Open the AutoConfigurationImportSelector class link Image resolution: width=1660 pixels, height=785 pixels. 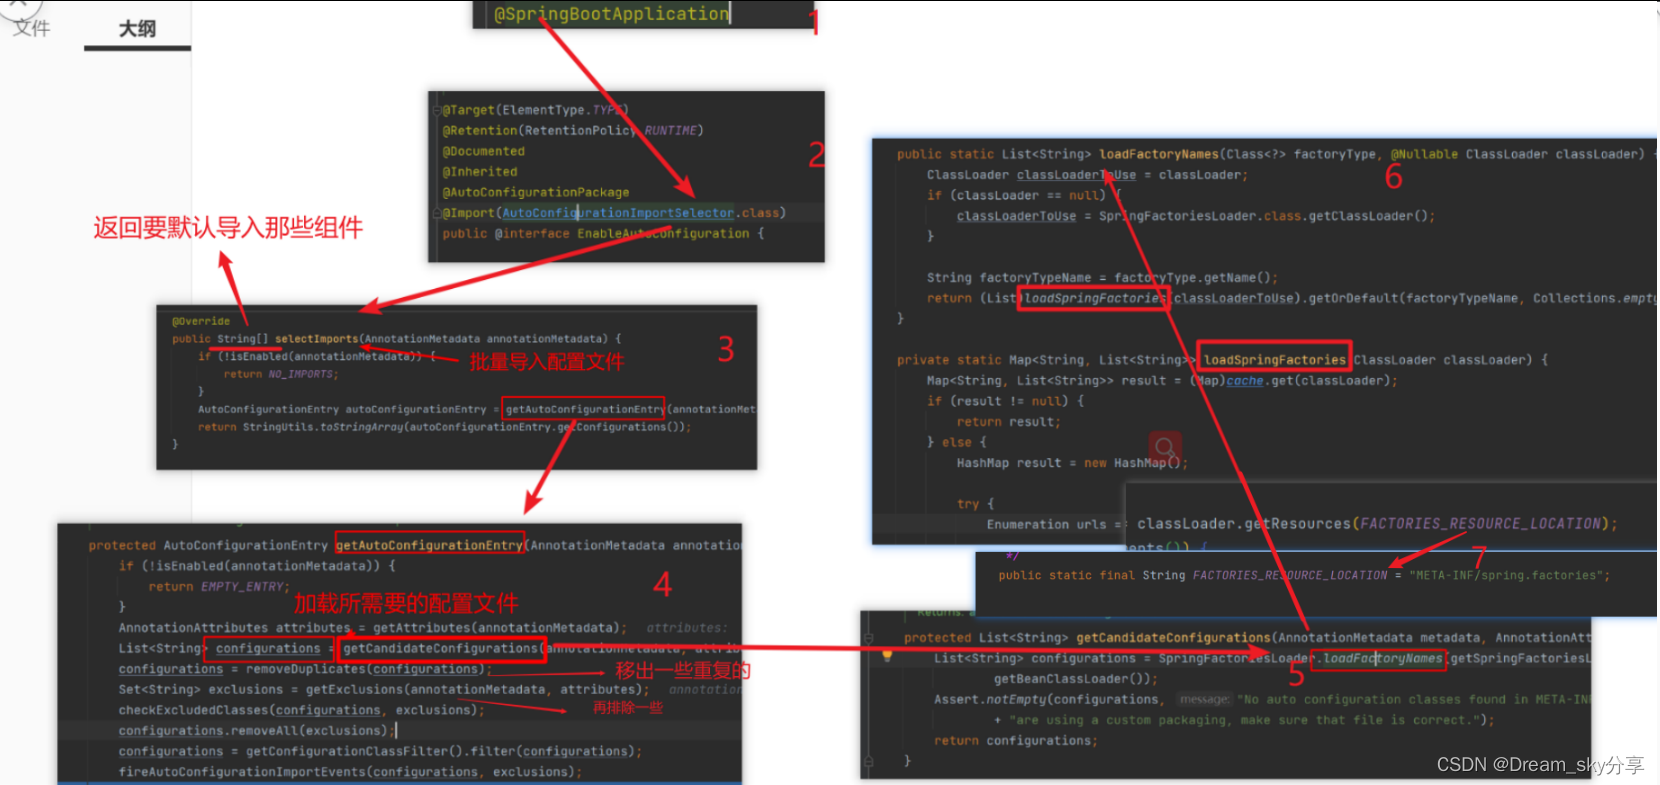[618, 213]
